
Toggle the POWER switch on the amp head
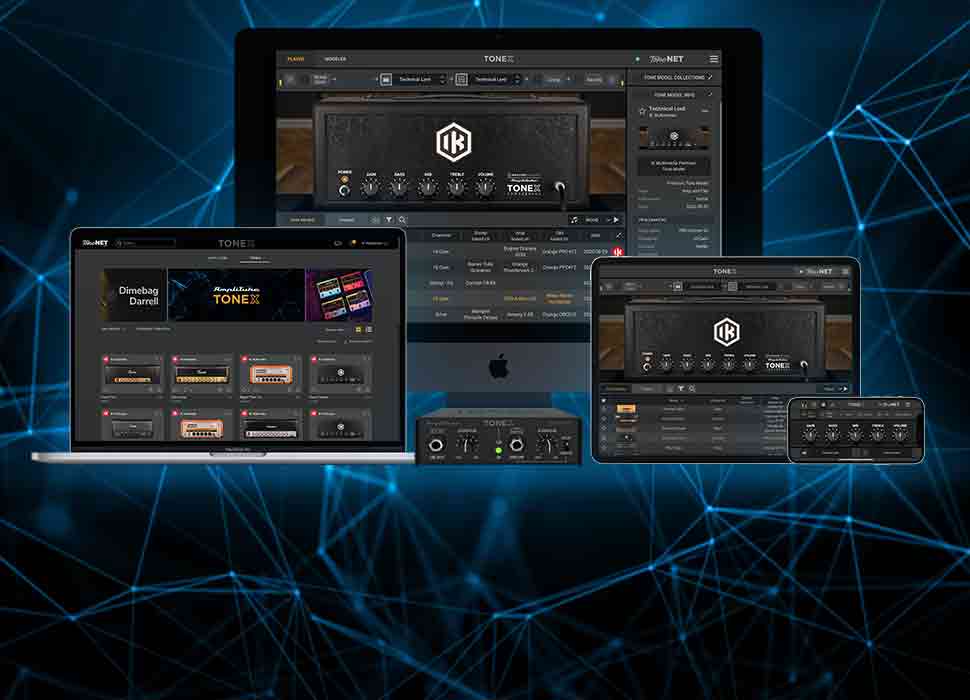click(x=344, y=191)
